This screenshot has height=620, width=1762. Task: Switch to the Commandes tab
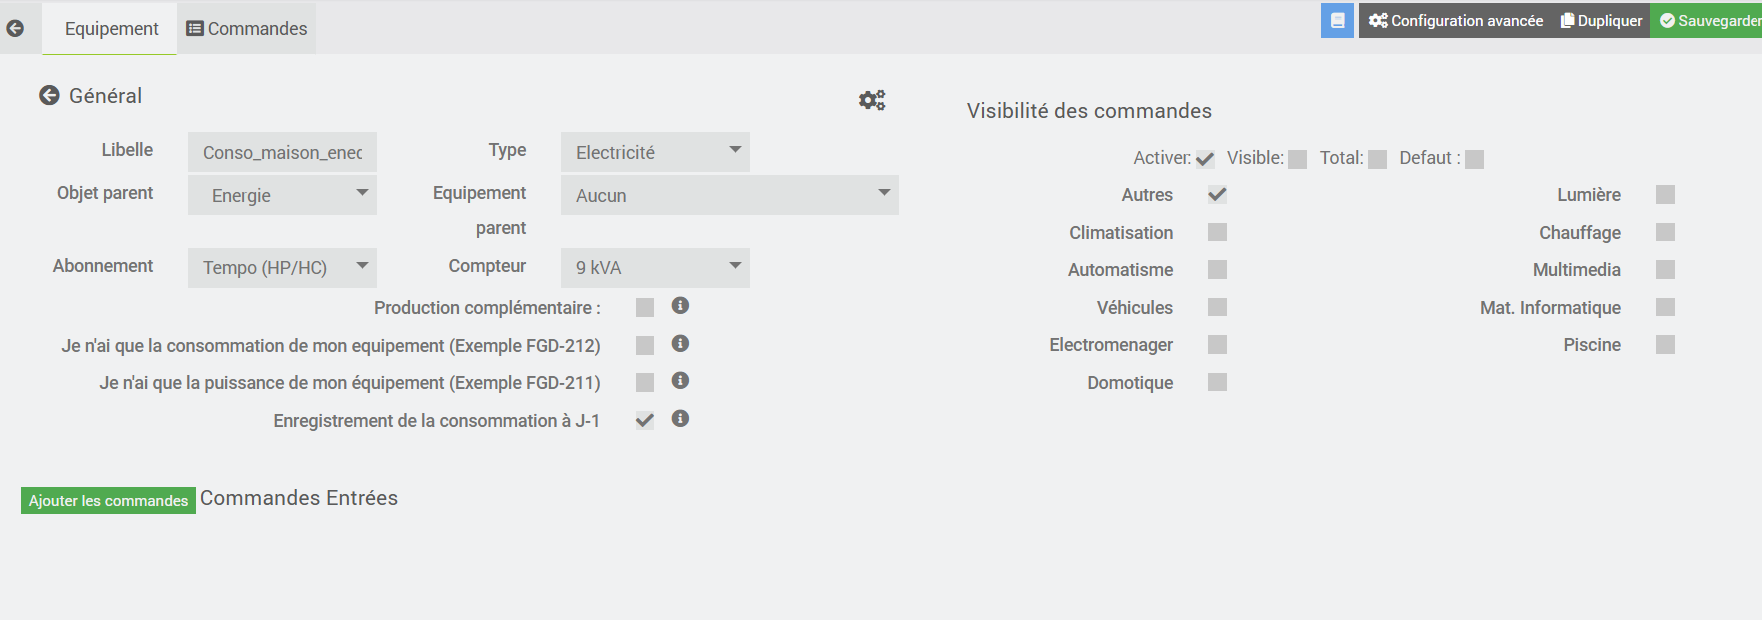point(247,29)
